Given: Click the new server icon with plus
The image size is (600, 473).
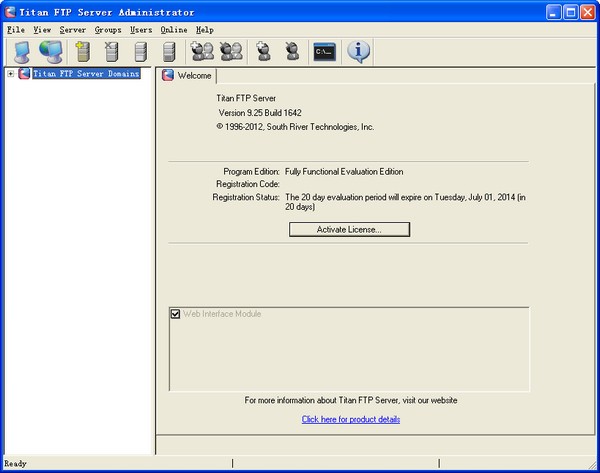Looking at the screenshot, I should (83, 52).
